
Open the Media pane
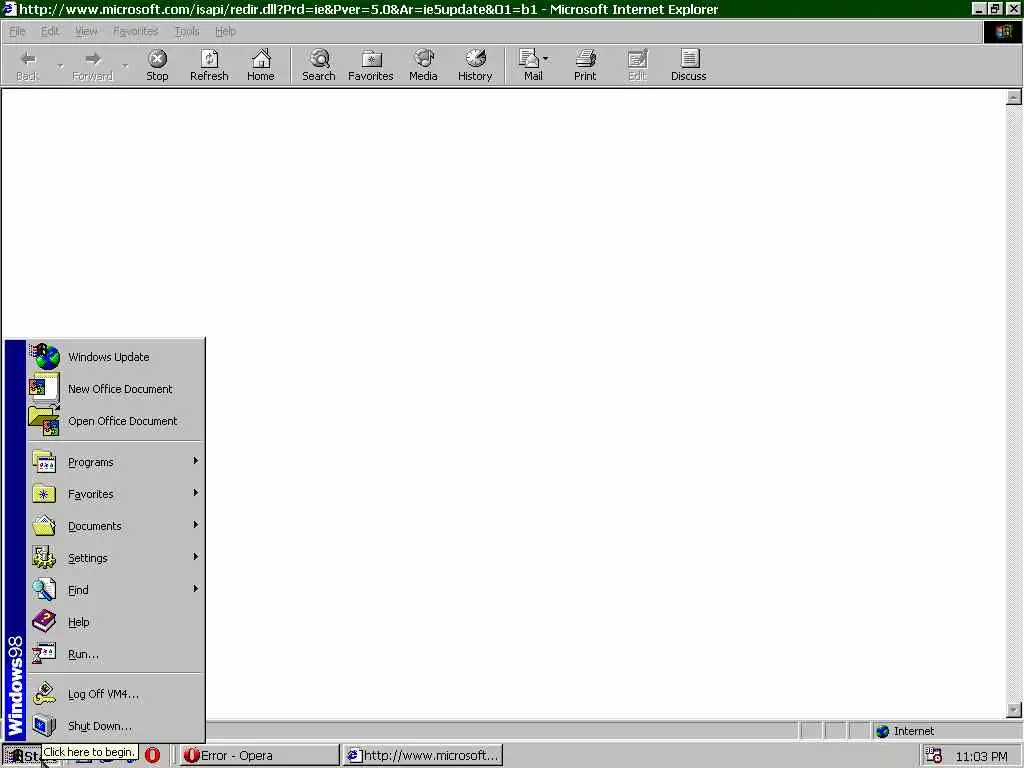pos(423,65)
